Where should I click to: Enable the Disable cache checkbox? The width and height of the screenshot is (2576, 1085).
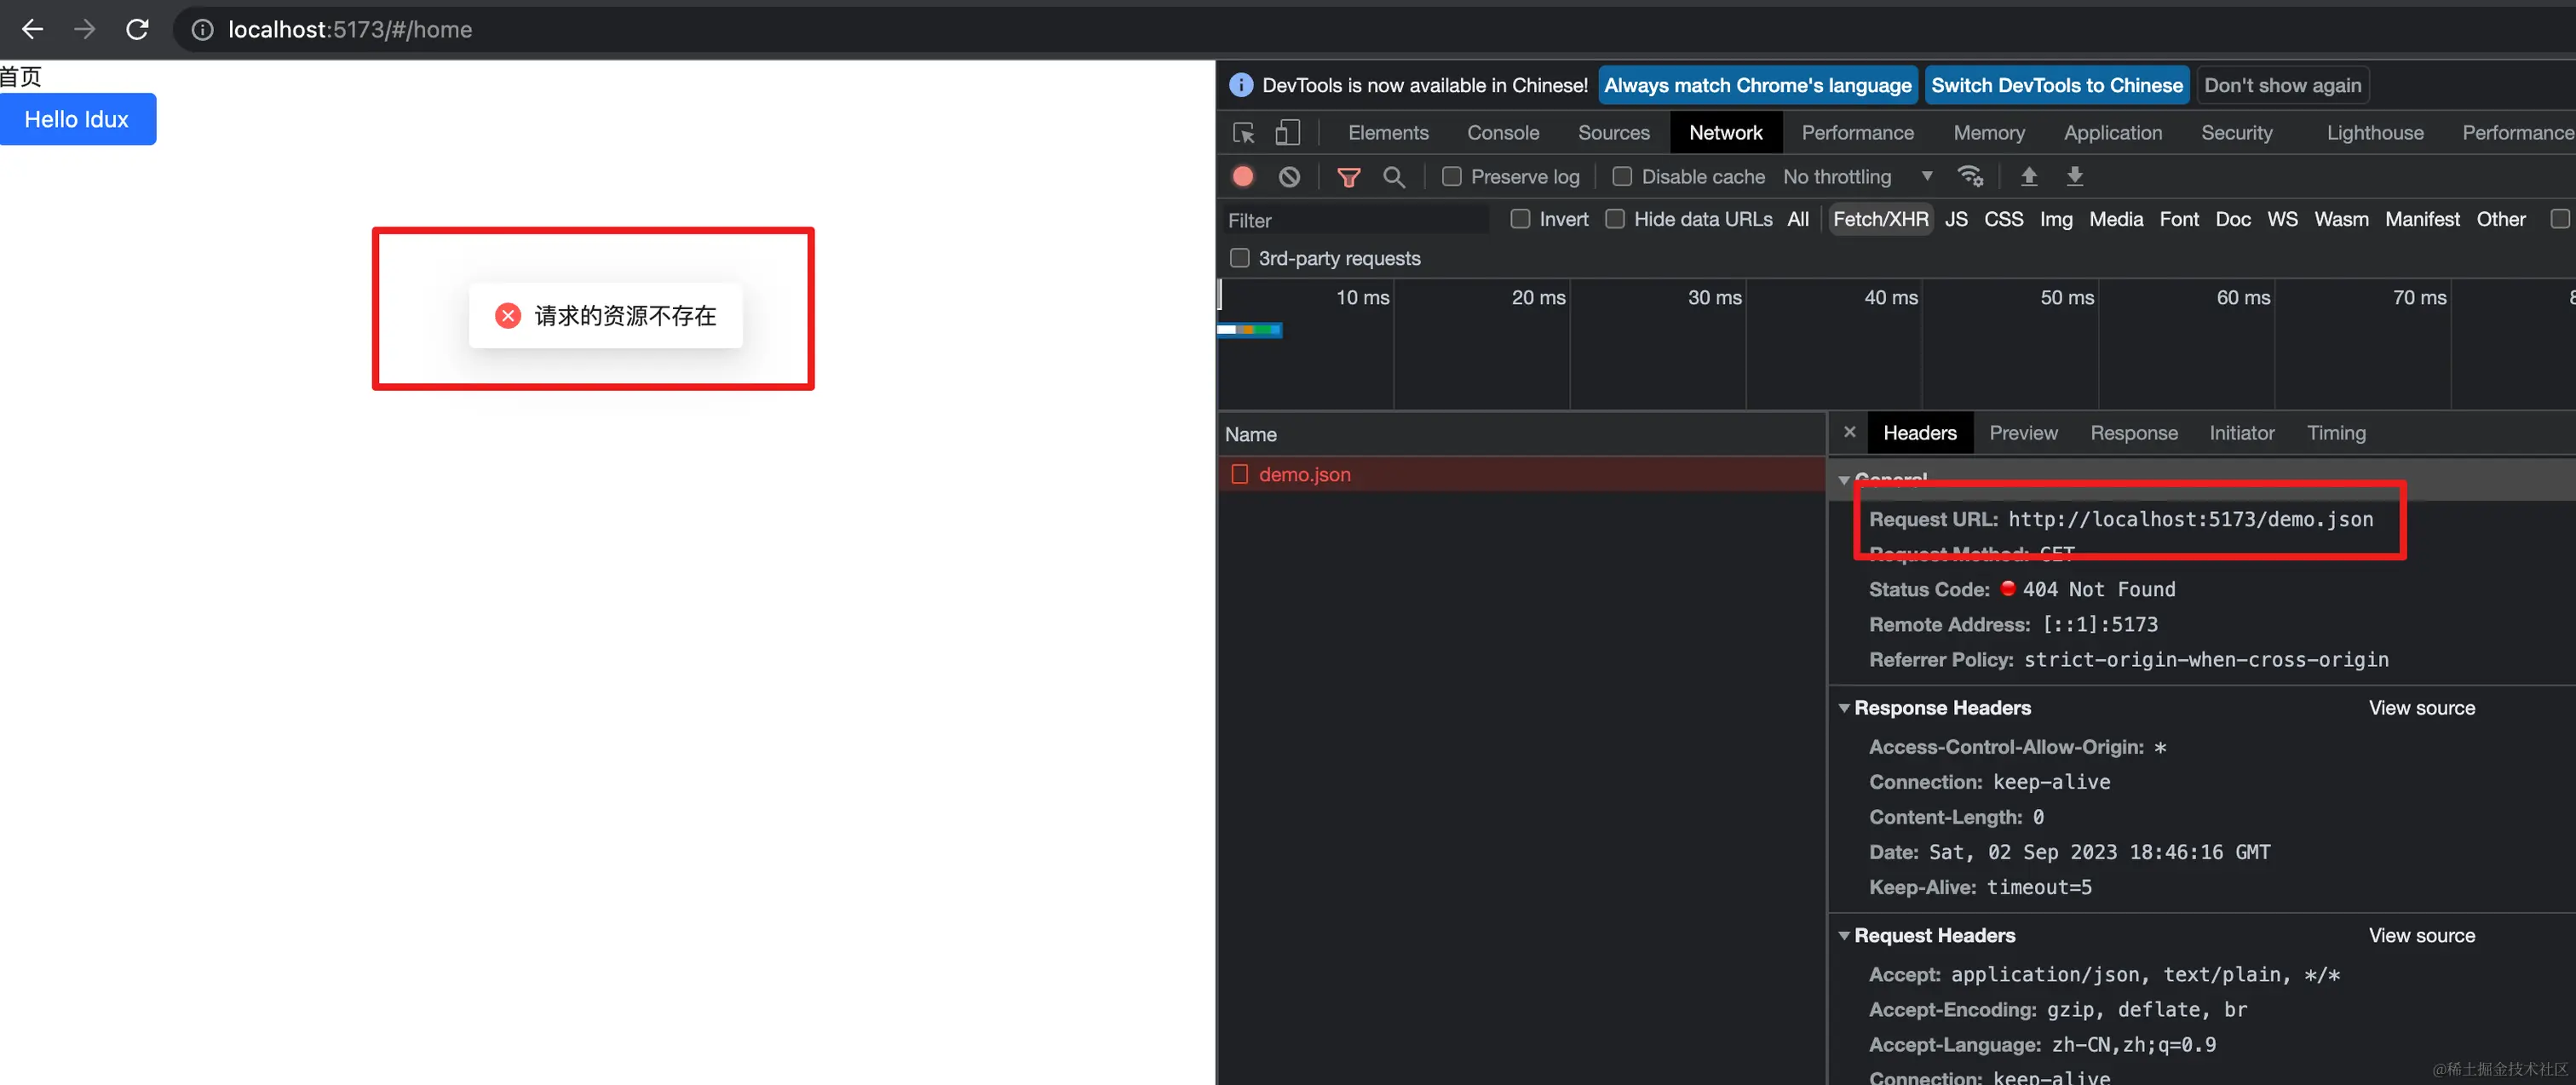1622,177
